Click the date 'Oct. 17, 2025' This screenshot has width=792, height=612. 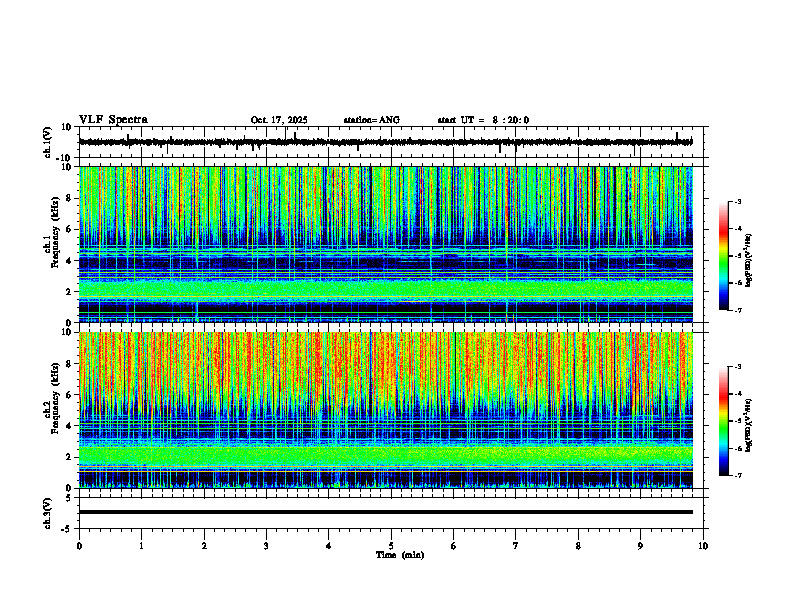[279, 120]
